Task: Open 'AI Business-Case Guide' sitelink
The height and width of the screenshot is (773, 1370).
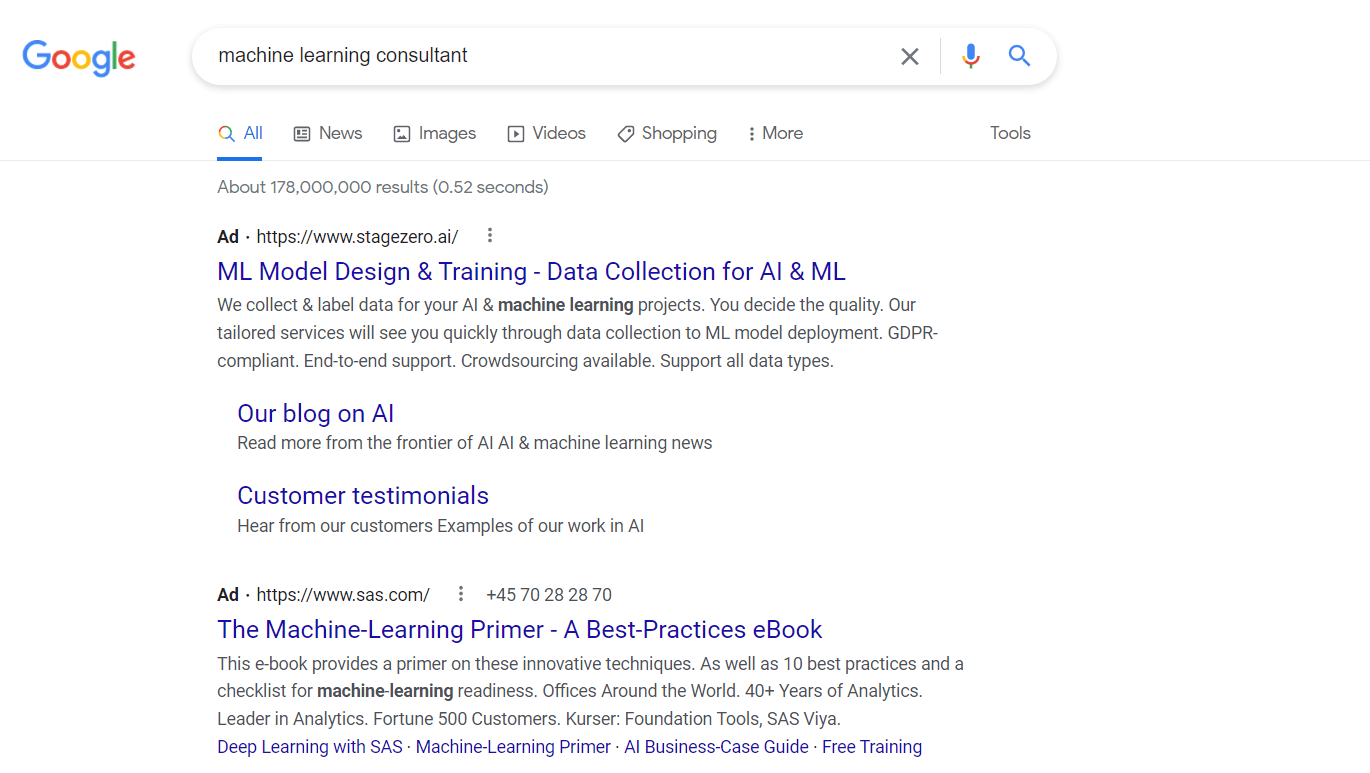Action: pyautogui.click(x=716, y=747)
